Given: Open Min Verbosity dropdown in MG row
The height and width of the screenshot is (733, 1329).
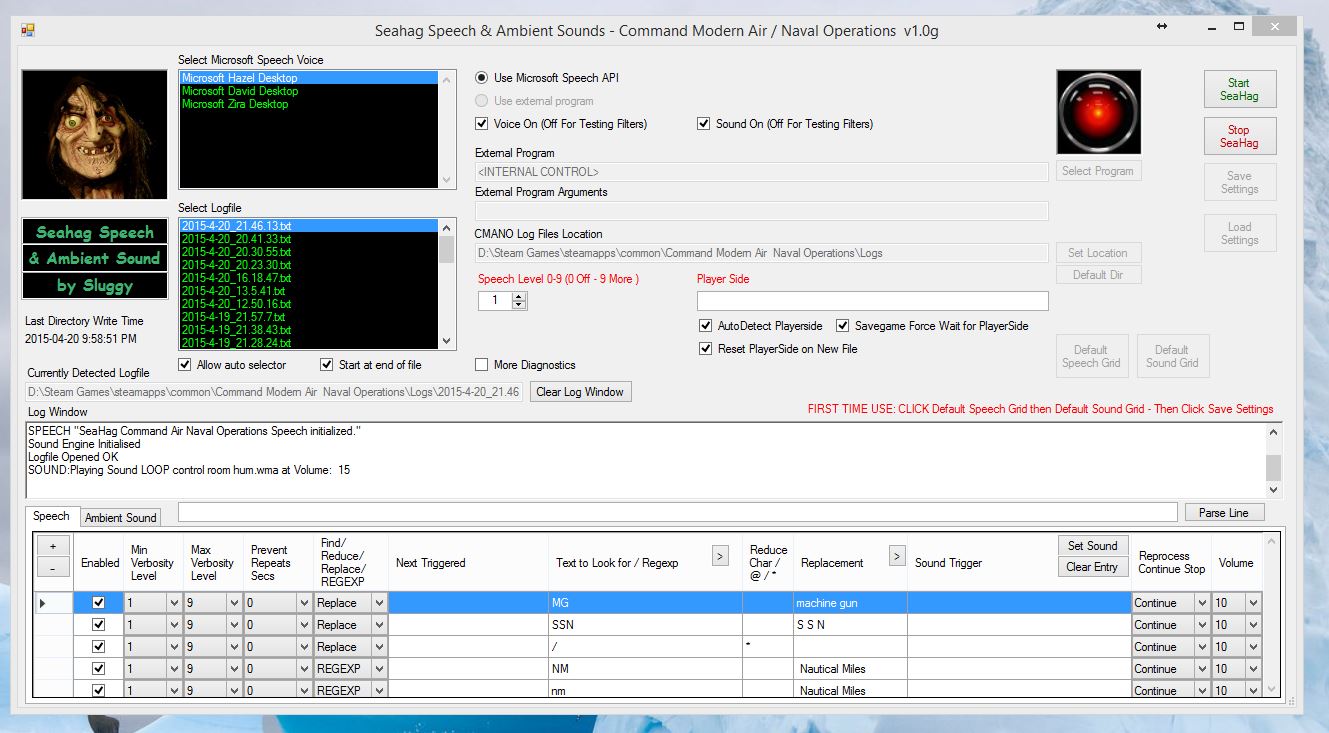Looking at the screenshot, I should pos(174,603).
